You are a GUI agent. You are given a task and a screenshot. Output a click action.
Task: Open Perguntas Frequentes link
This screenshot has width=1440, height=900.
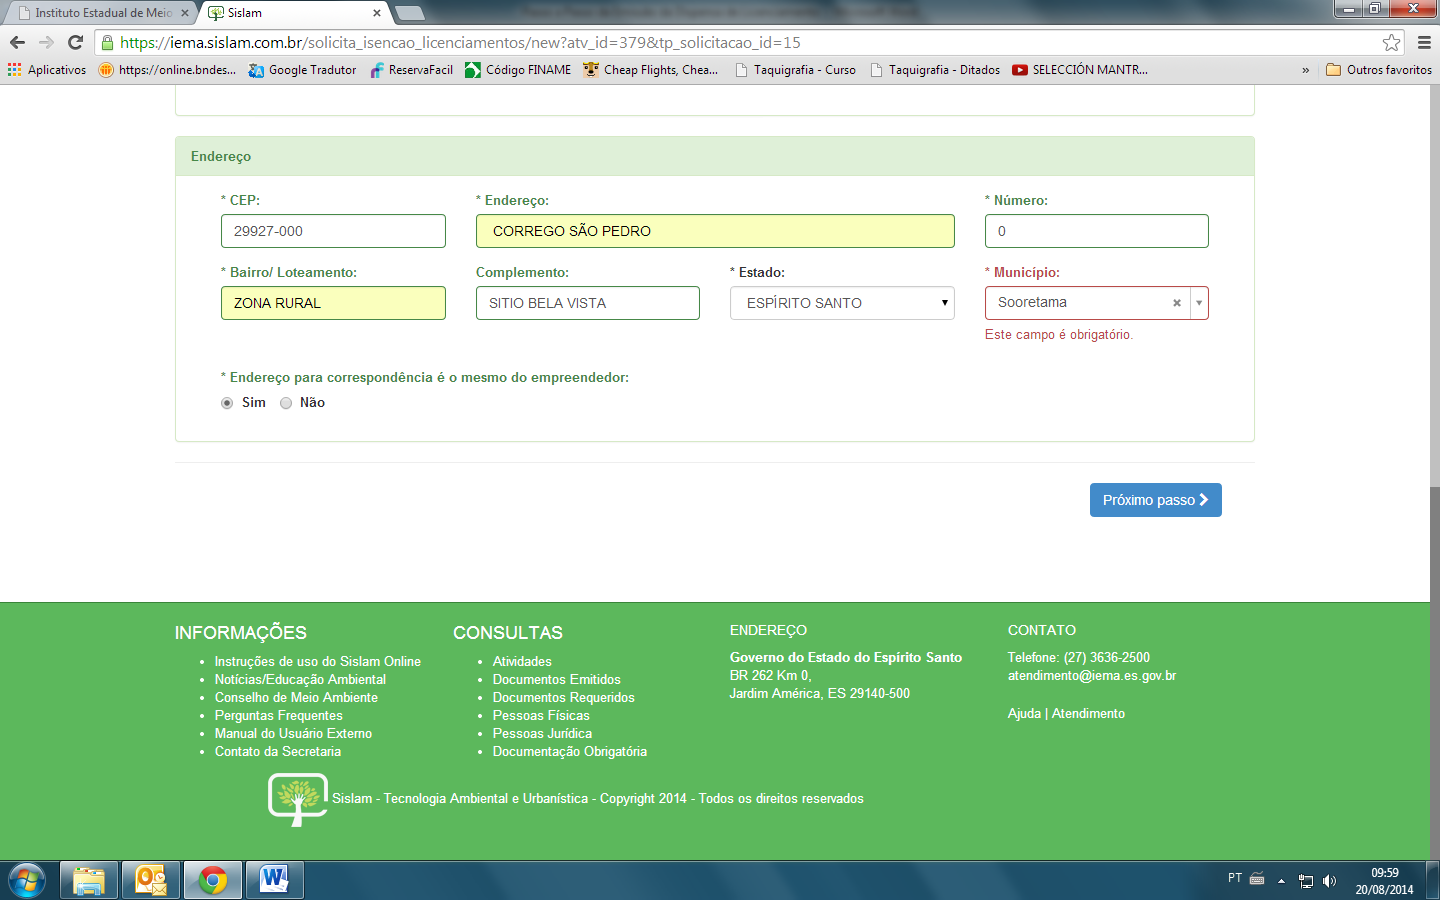[278, 715]
